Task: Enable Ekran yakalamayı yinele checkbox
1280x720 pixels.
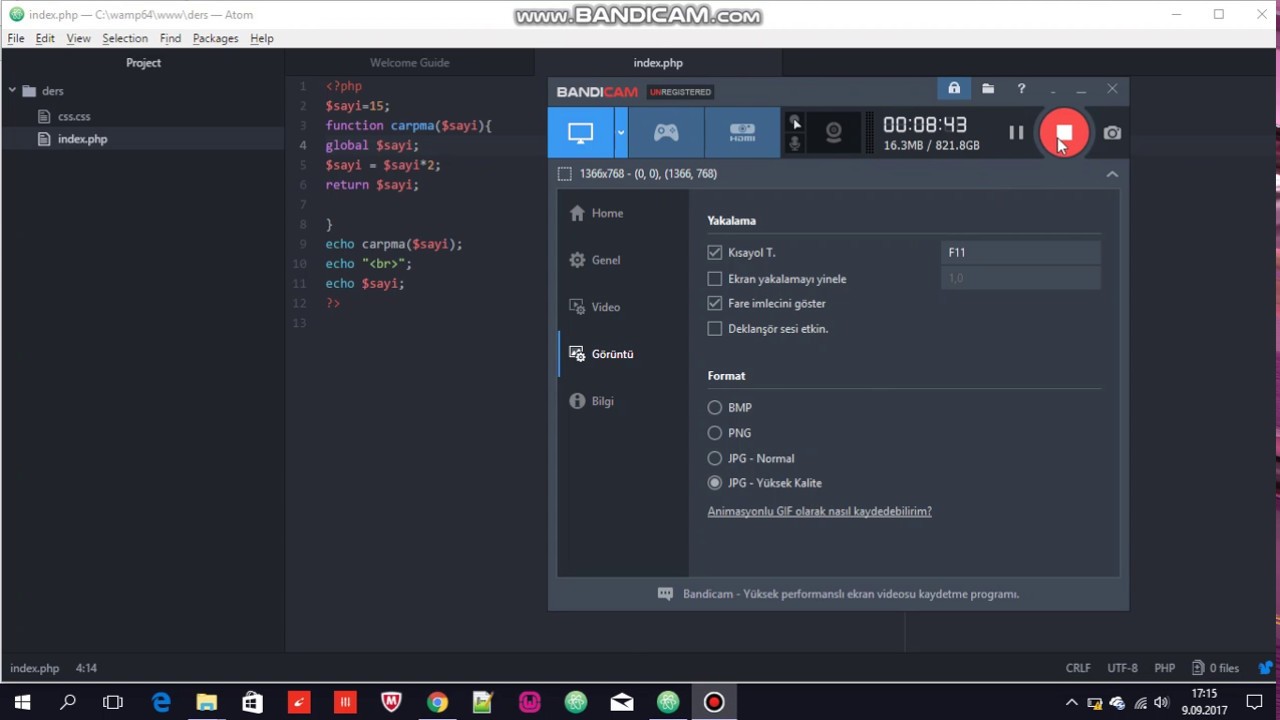Action: pos(715,279)
